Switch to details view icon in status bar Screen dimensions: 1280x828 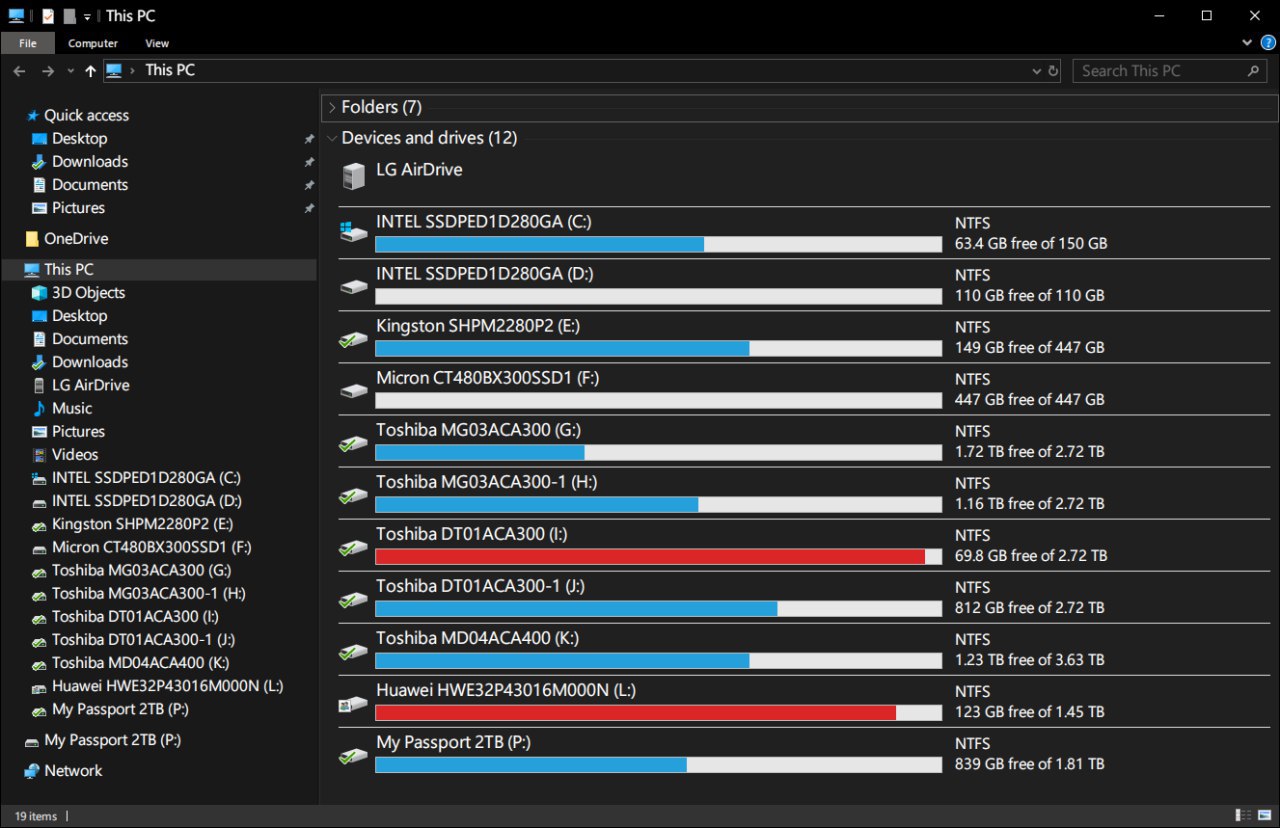[x=1243, y=816]
